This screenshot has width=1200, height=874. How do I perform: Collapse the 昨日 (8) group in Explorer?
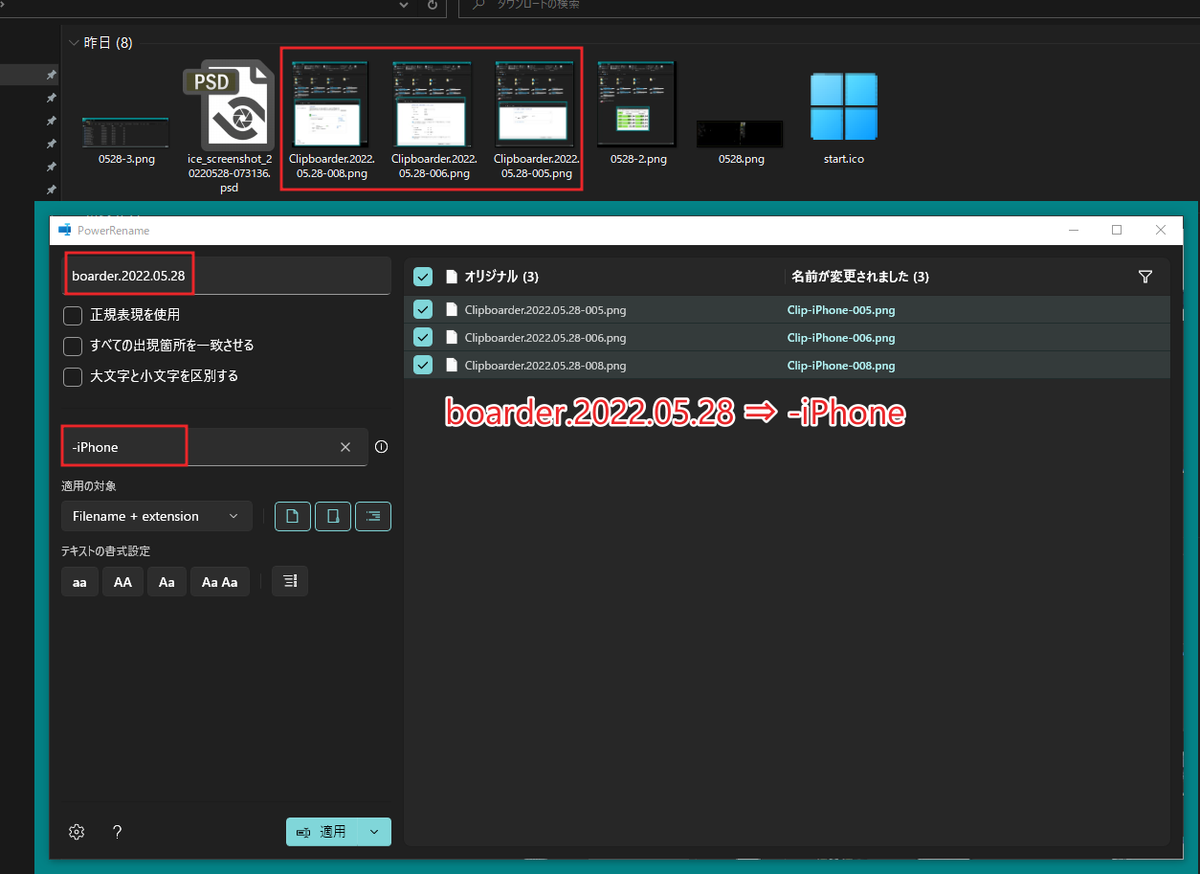[x=73, y=43]
